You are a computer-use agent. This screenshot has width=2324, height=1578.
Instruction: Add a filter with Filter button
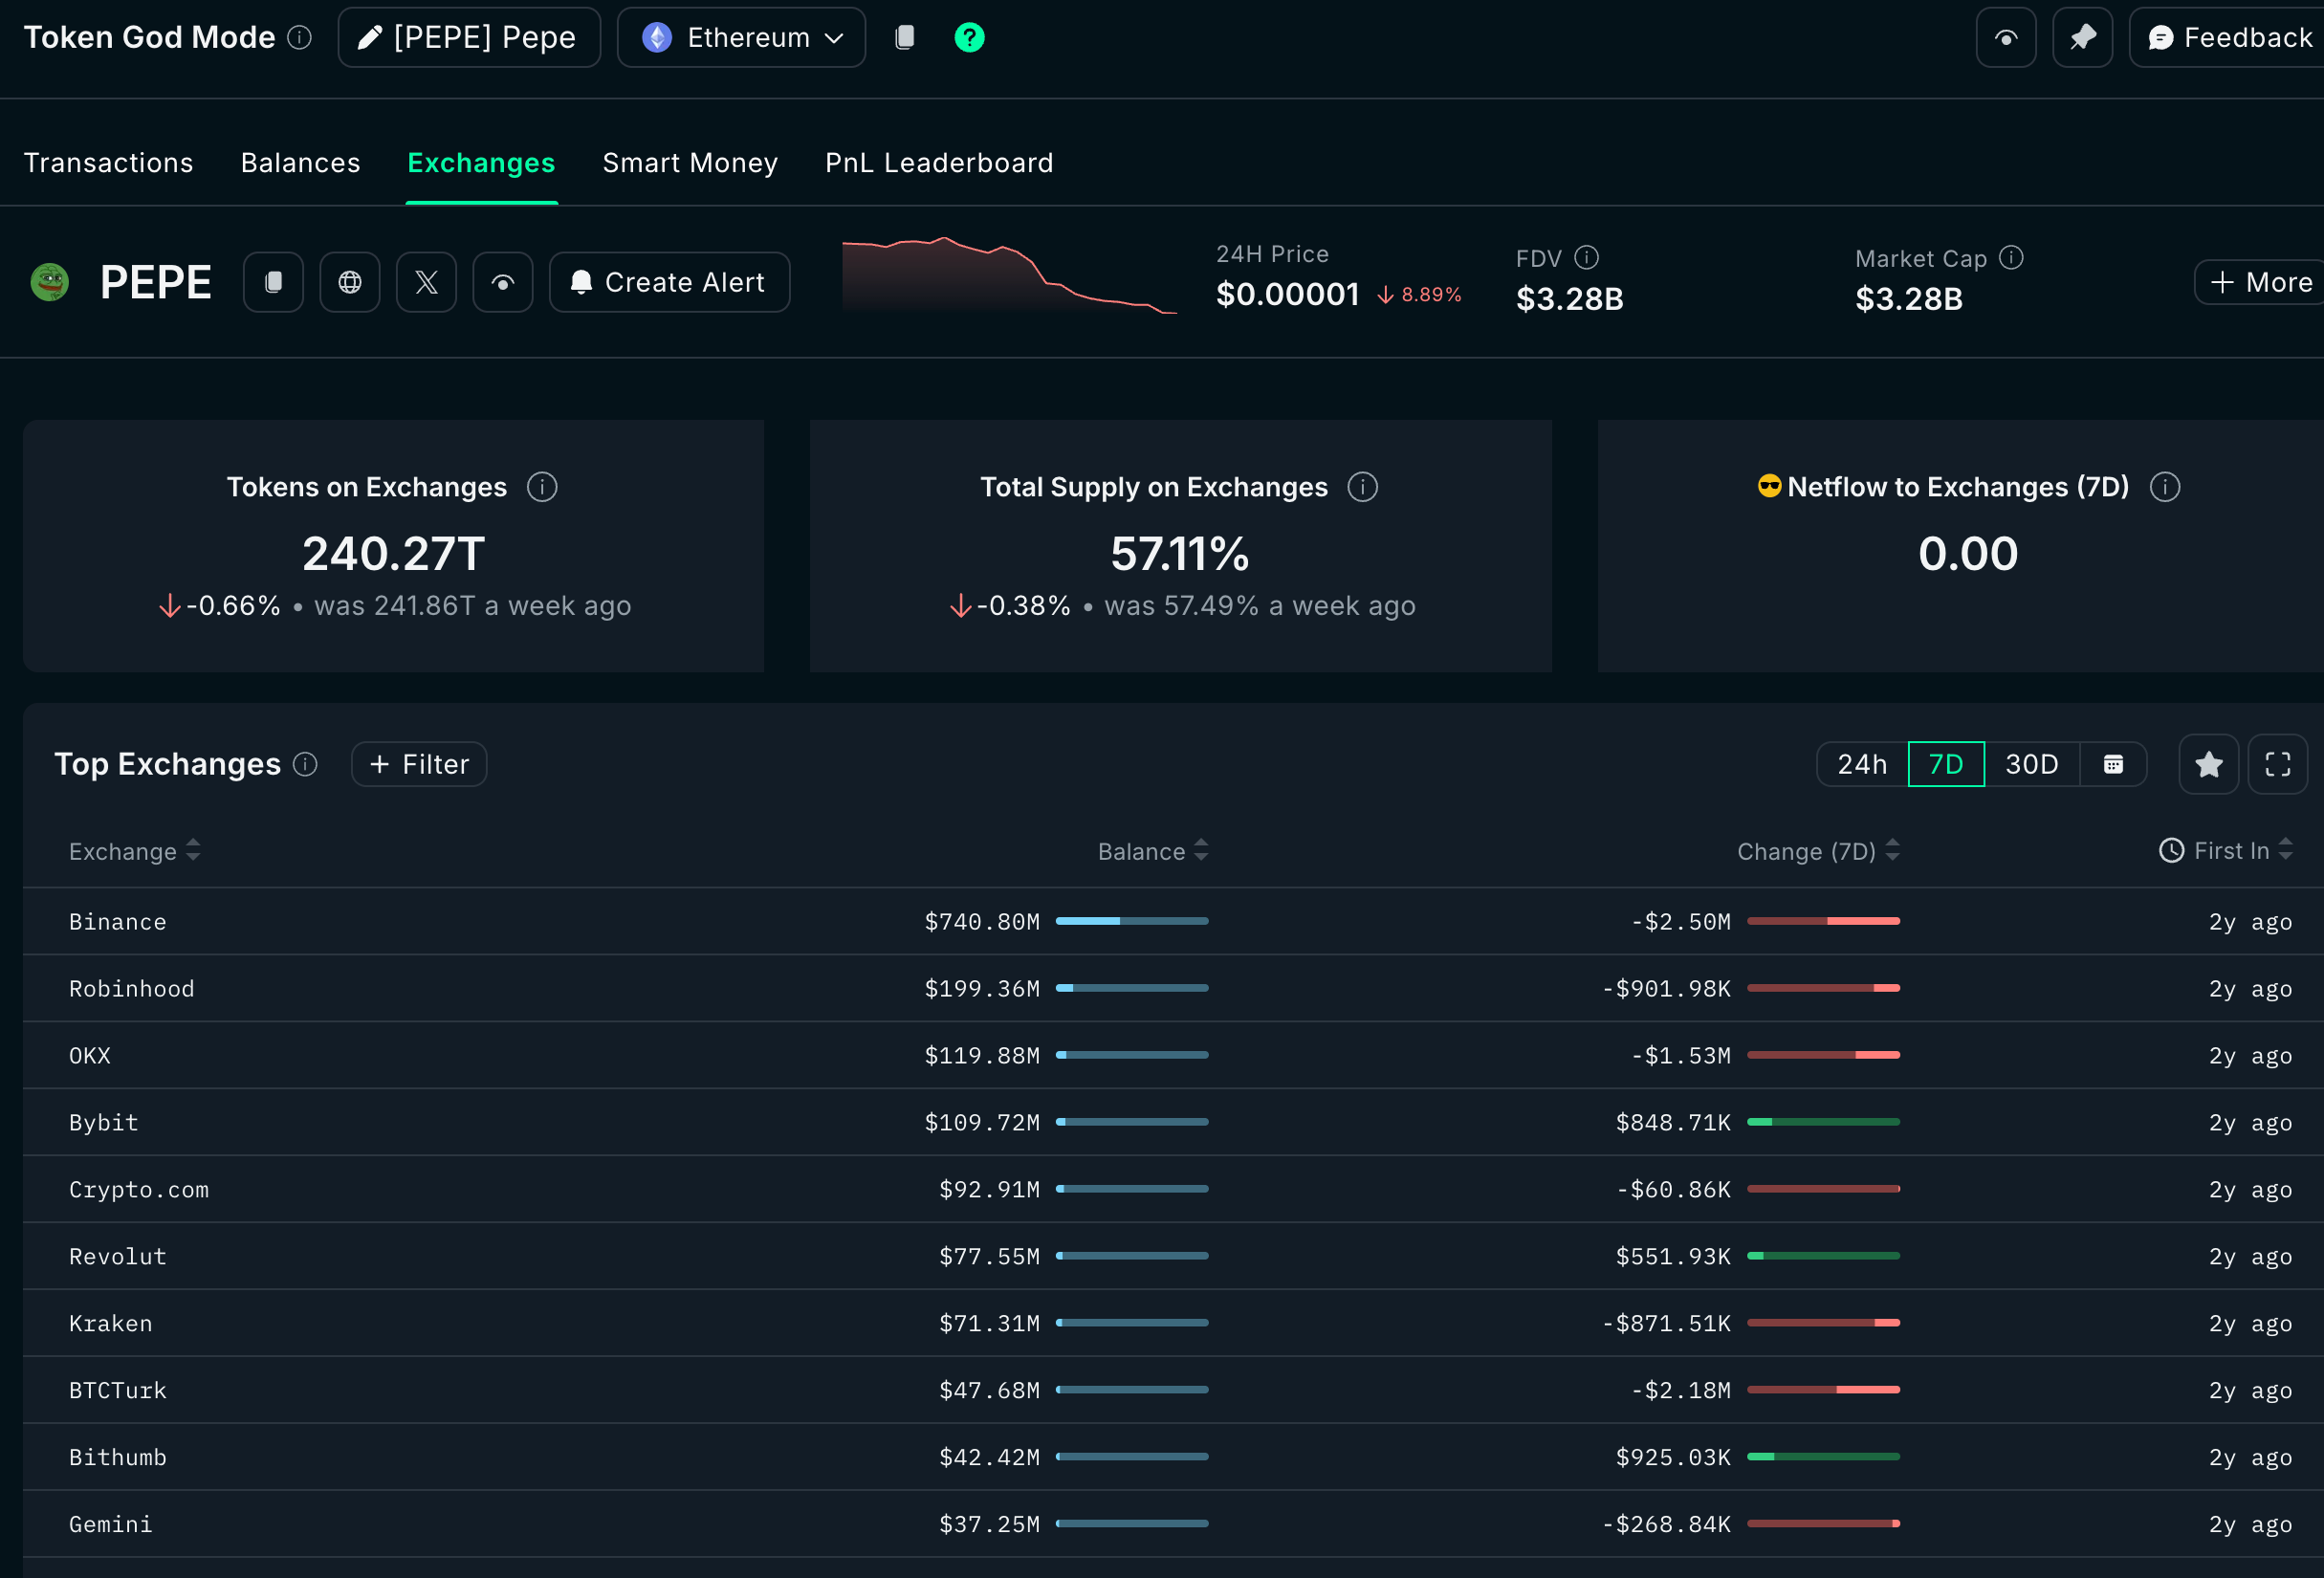coord(419,764)
